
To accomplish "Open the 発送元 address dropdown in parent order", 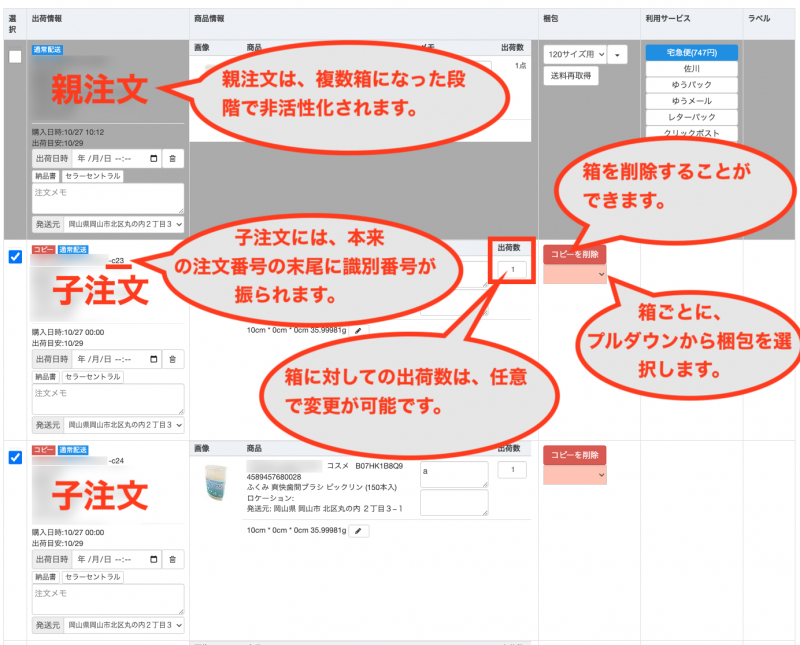I will click(x=123, y=224).
